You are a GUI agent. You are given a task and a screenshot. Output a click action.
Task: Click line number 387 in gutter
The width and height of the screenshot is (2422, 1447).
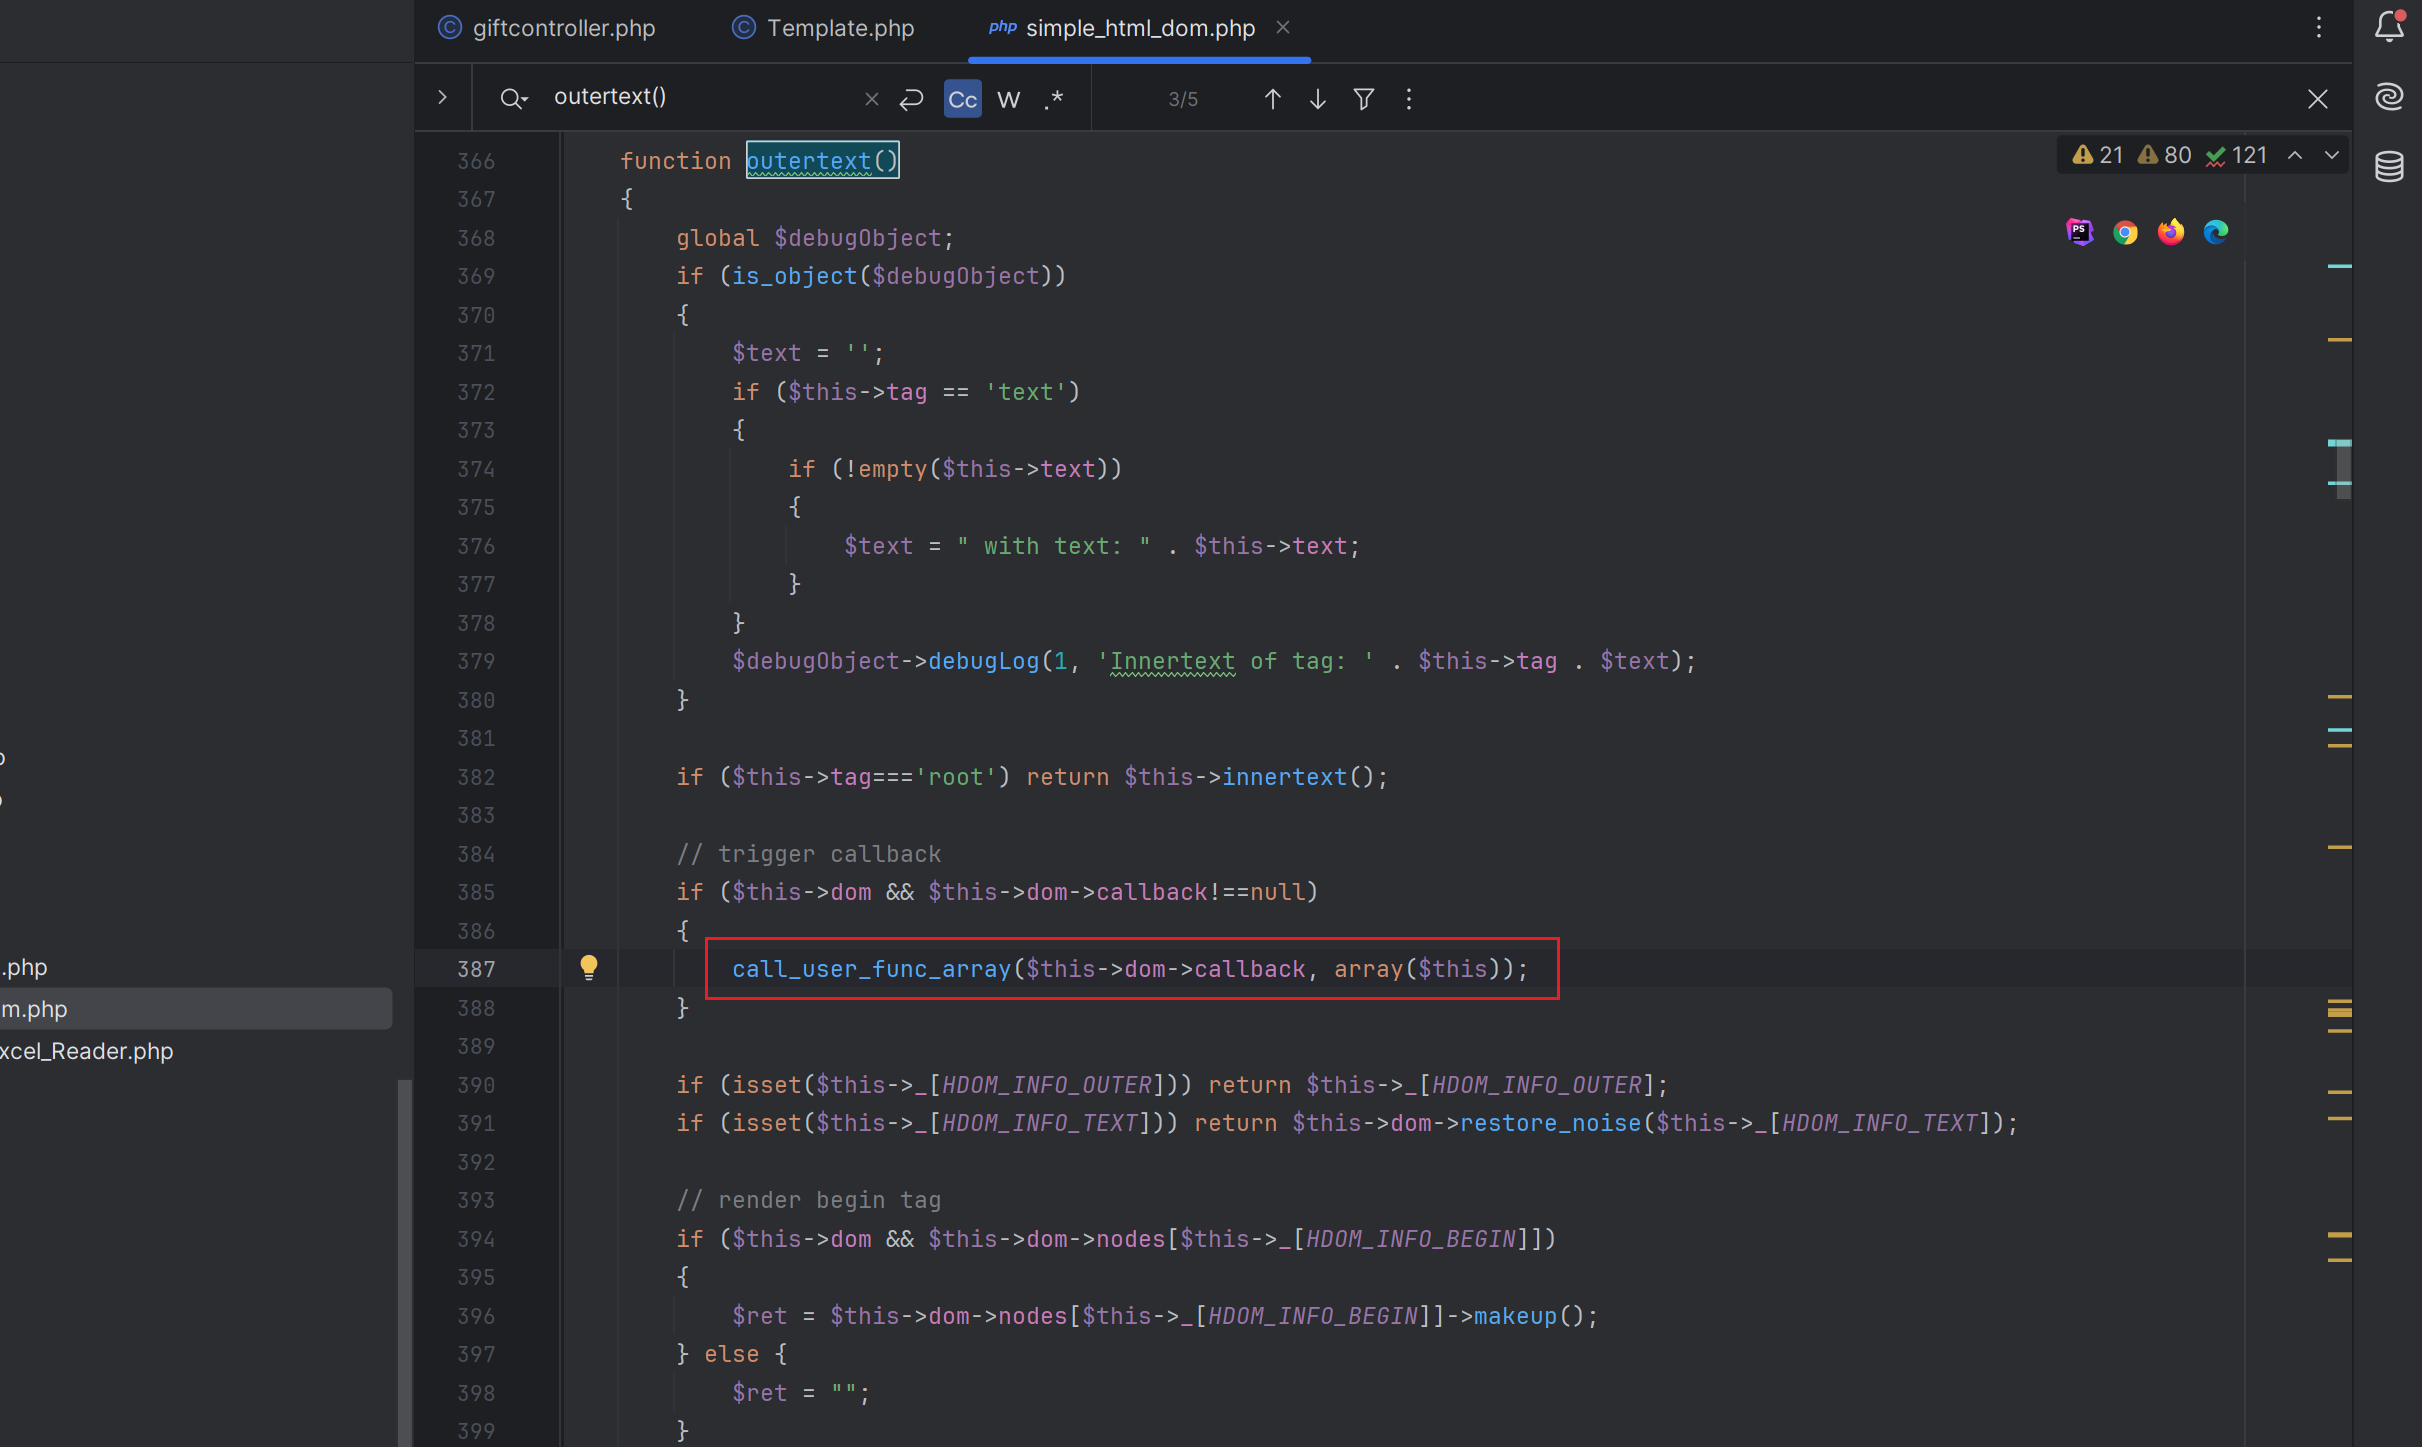click(477, 969)
